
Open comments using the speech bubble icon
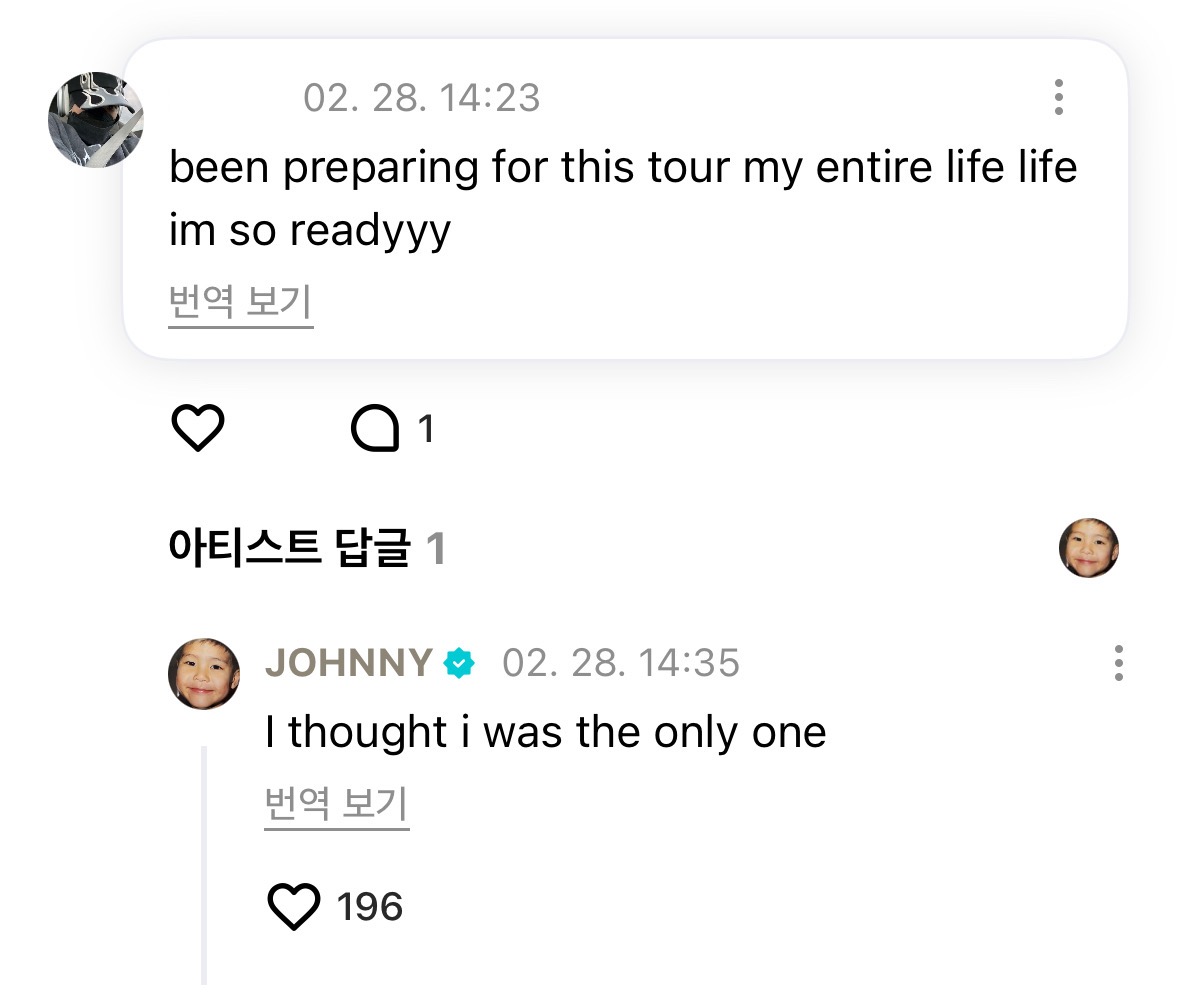point(374,428)
